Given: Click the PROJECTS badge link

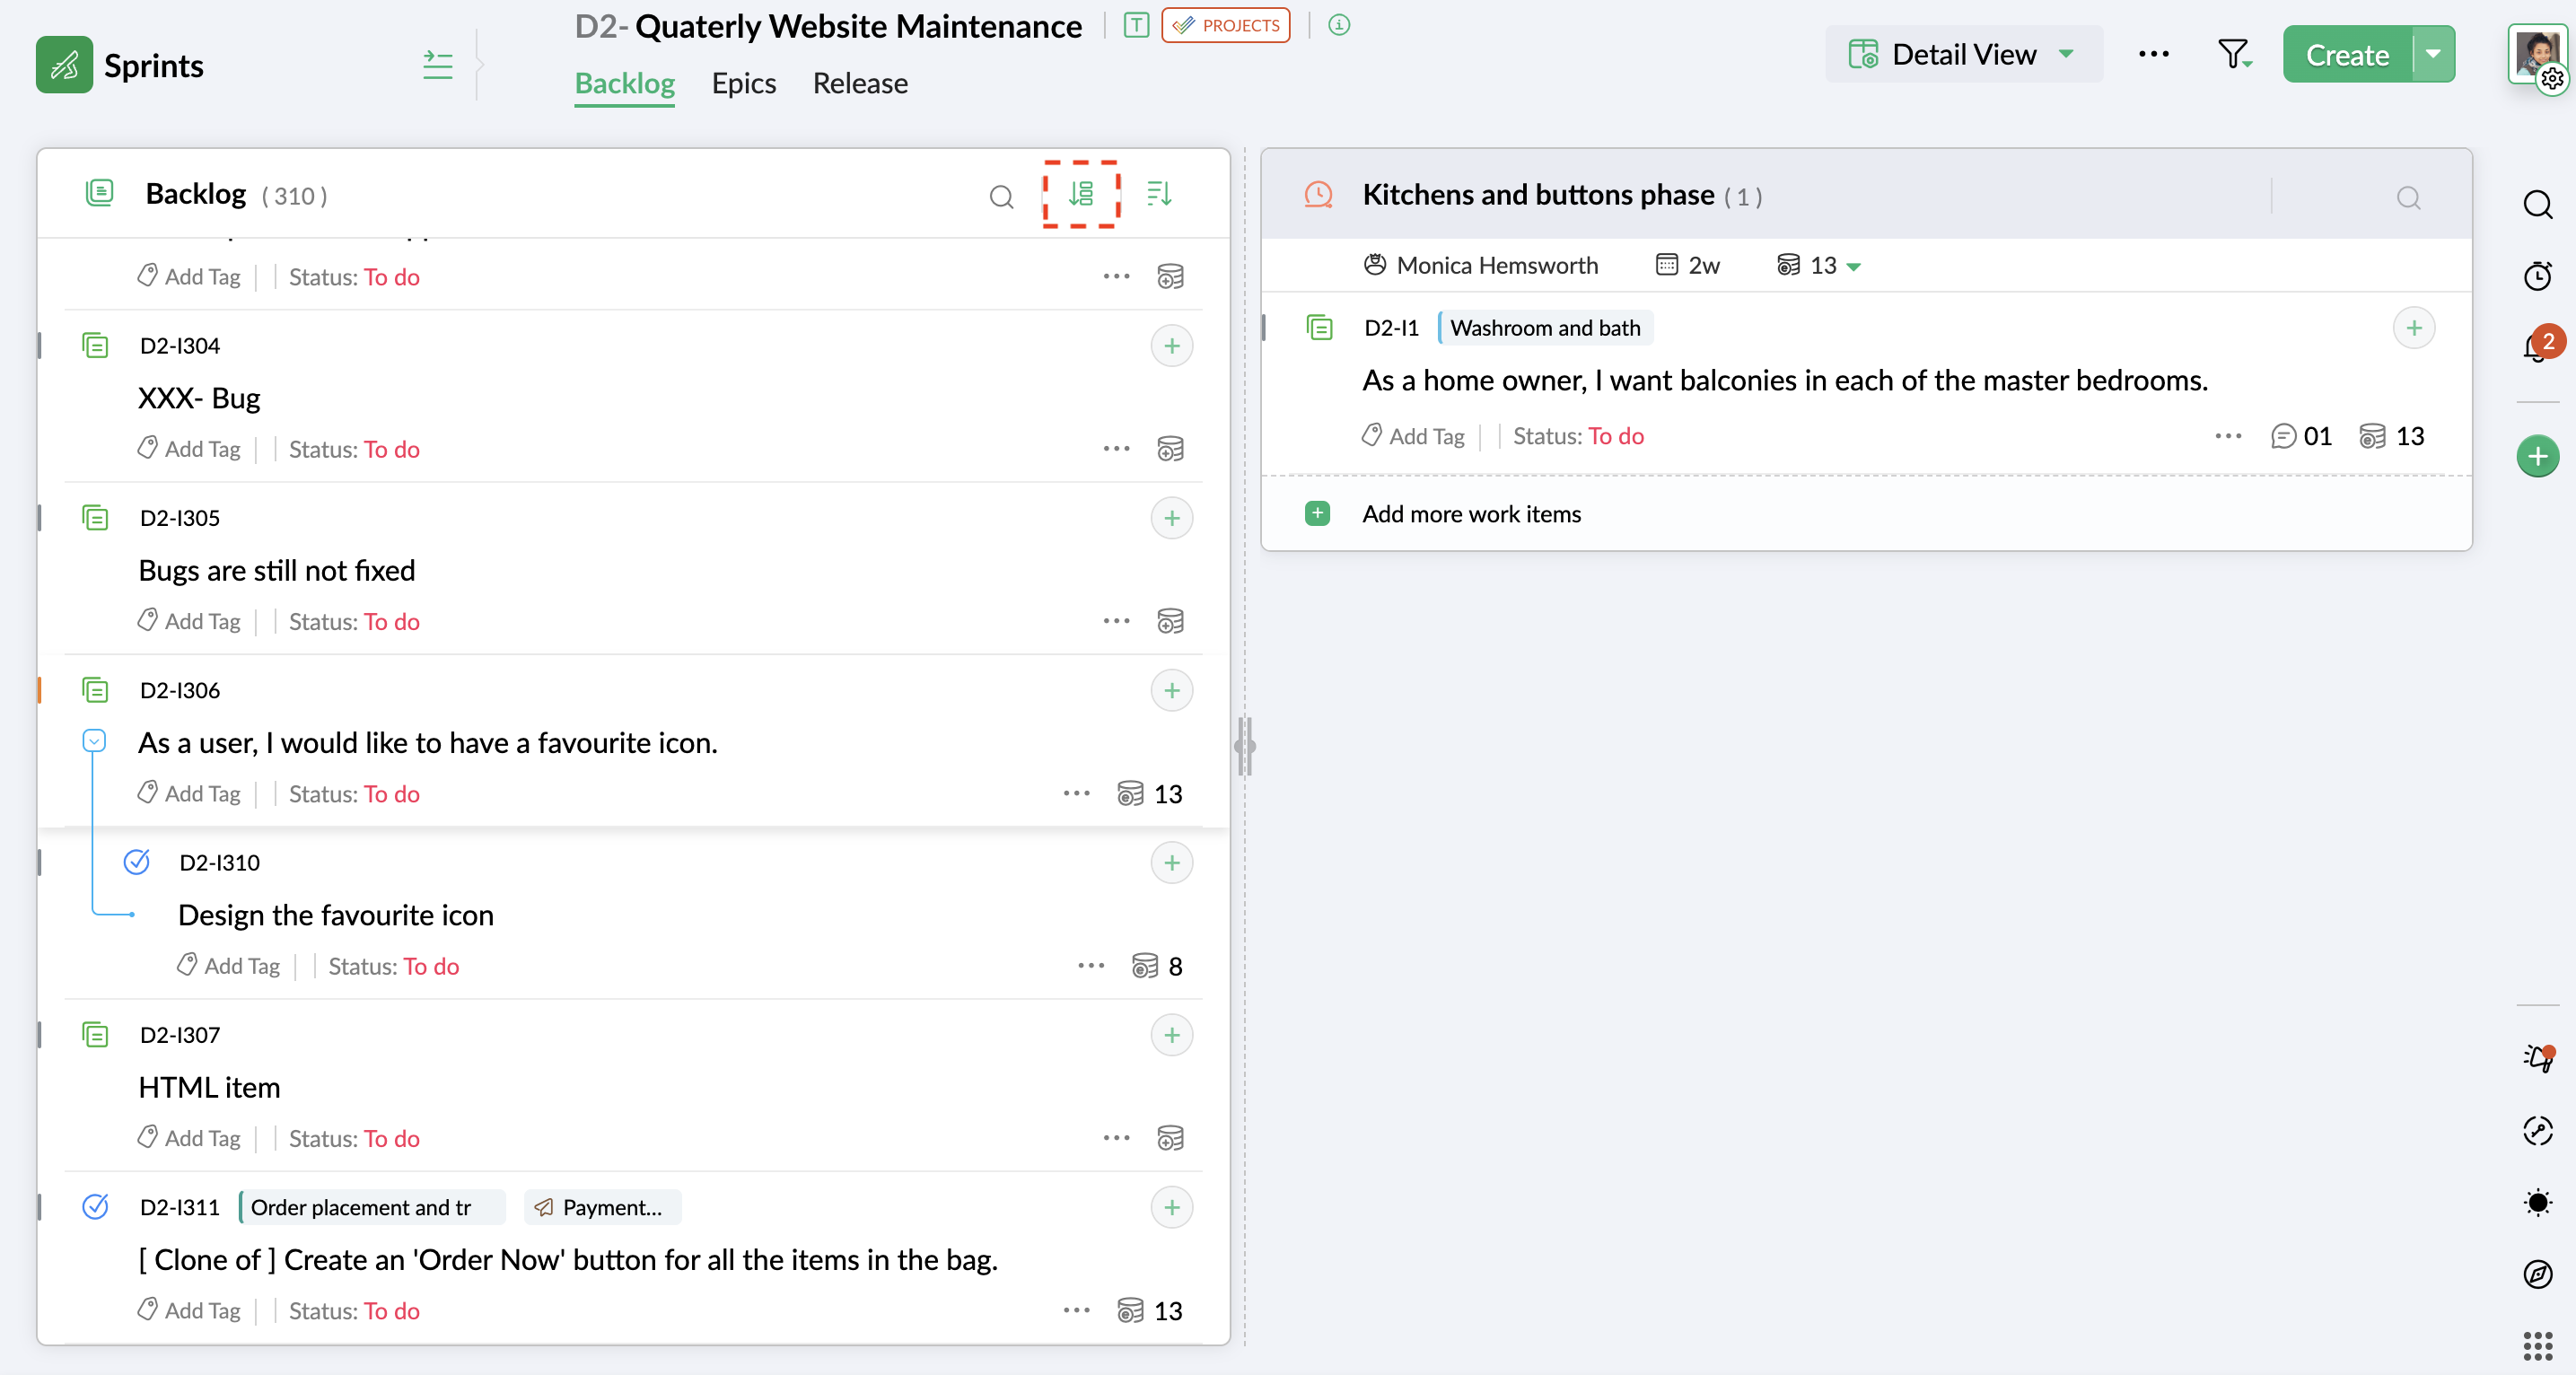Looking at the screenshot, I should click(x=1225, y=25).
